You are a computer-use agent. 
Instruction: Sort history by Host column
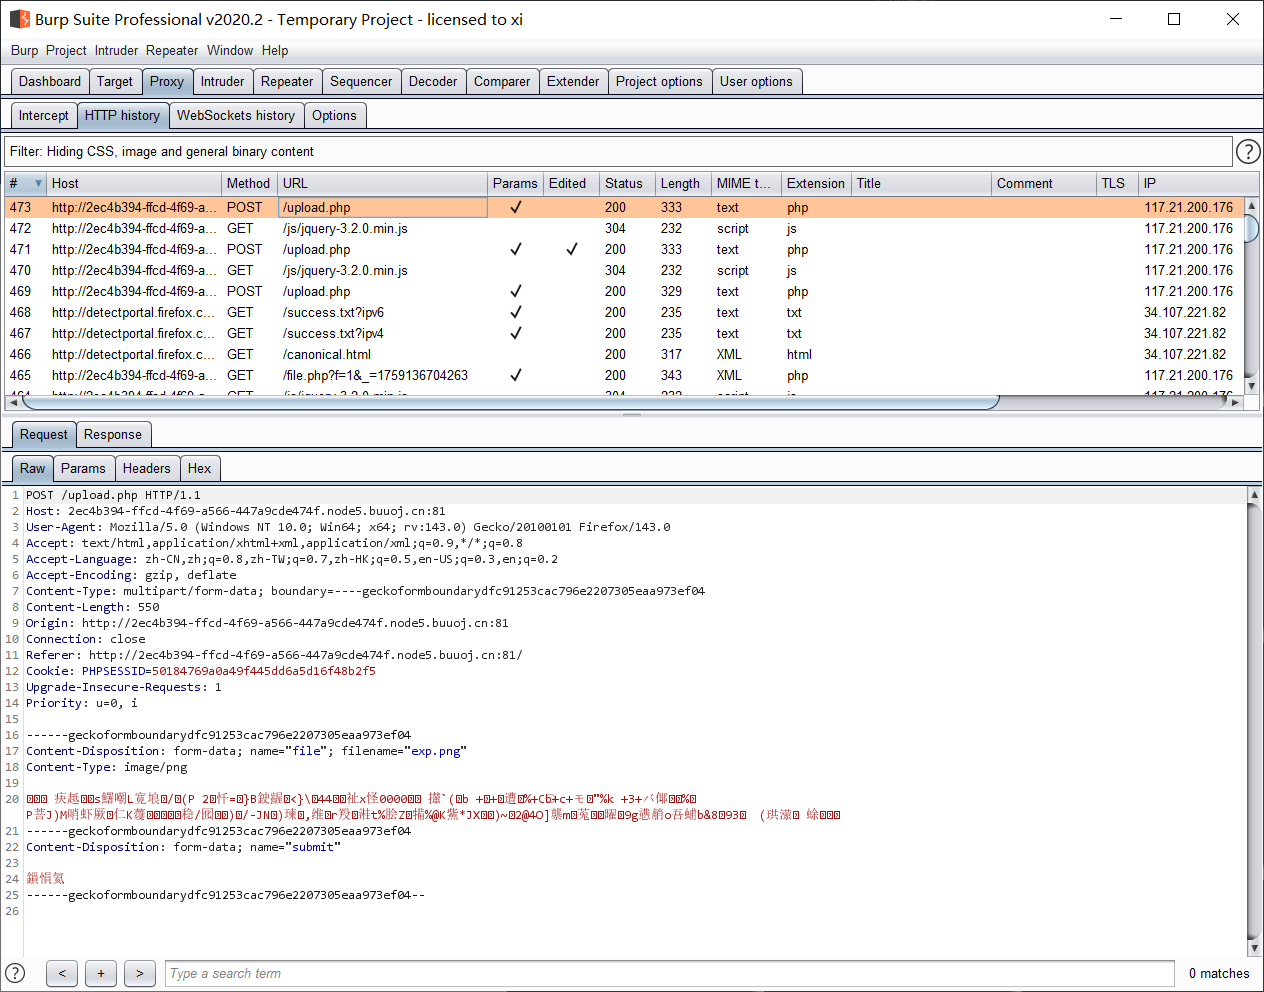pos(134,184)
